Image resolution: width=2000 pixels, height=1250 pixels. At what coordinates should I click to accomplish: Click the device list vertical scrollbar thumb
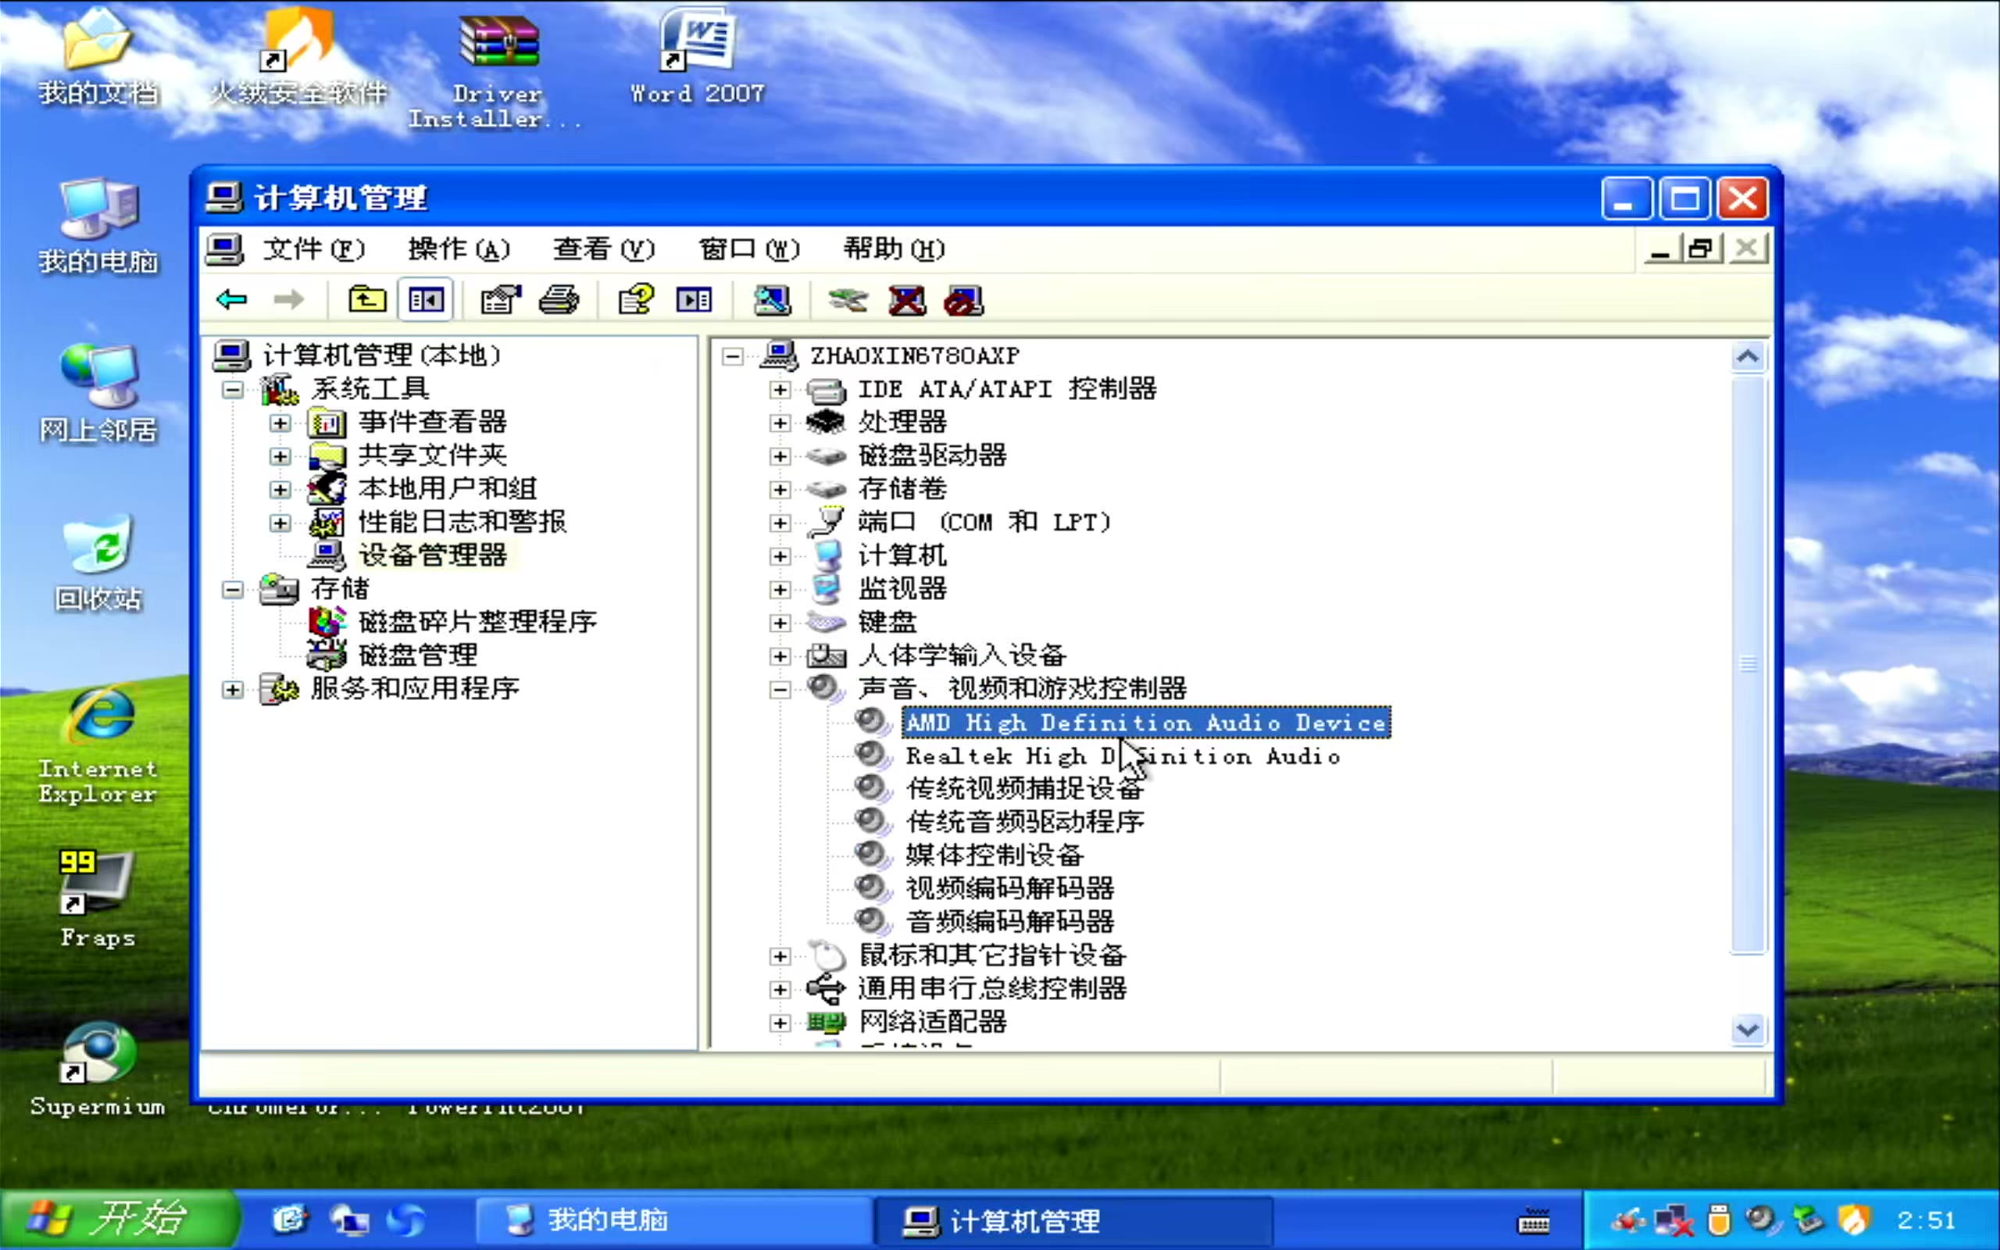tap(1748, 664)
